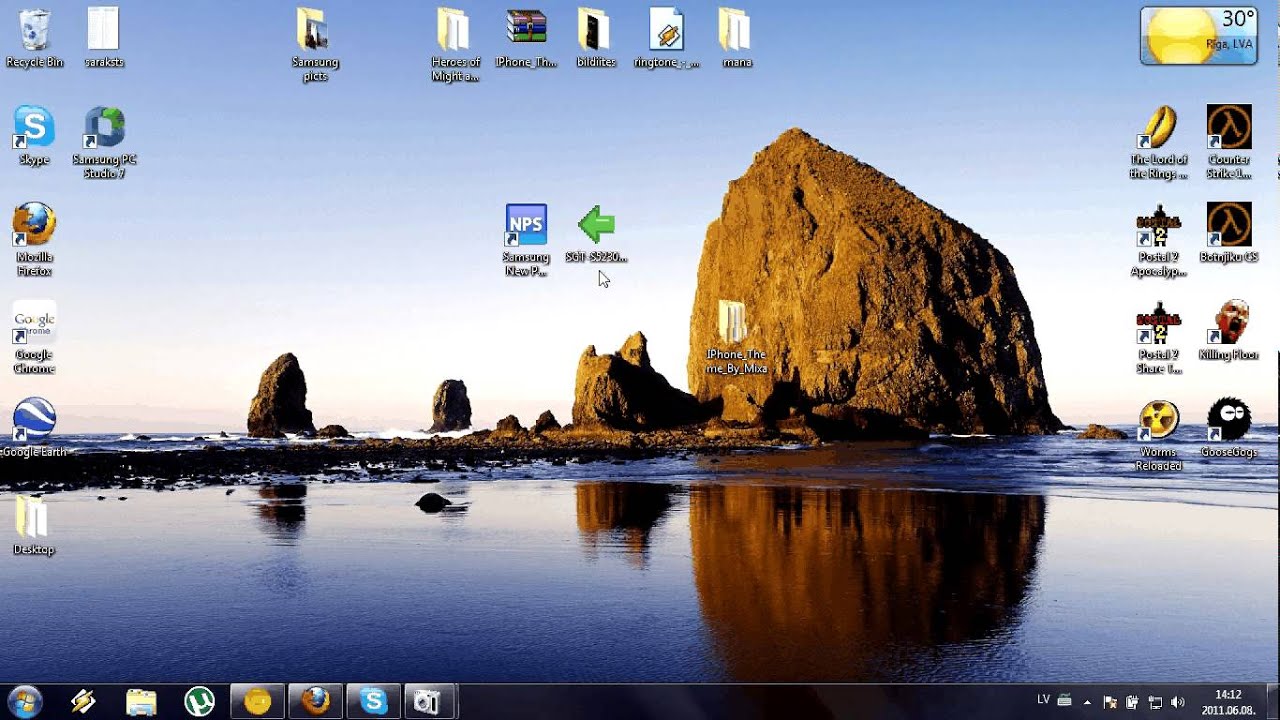Click the Riga weather gadget
Screen dimensions: 1280x720
[x=1199, y=36]
